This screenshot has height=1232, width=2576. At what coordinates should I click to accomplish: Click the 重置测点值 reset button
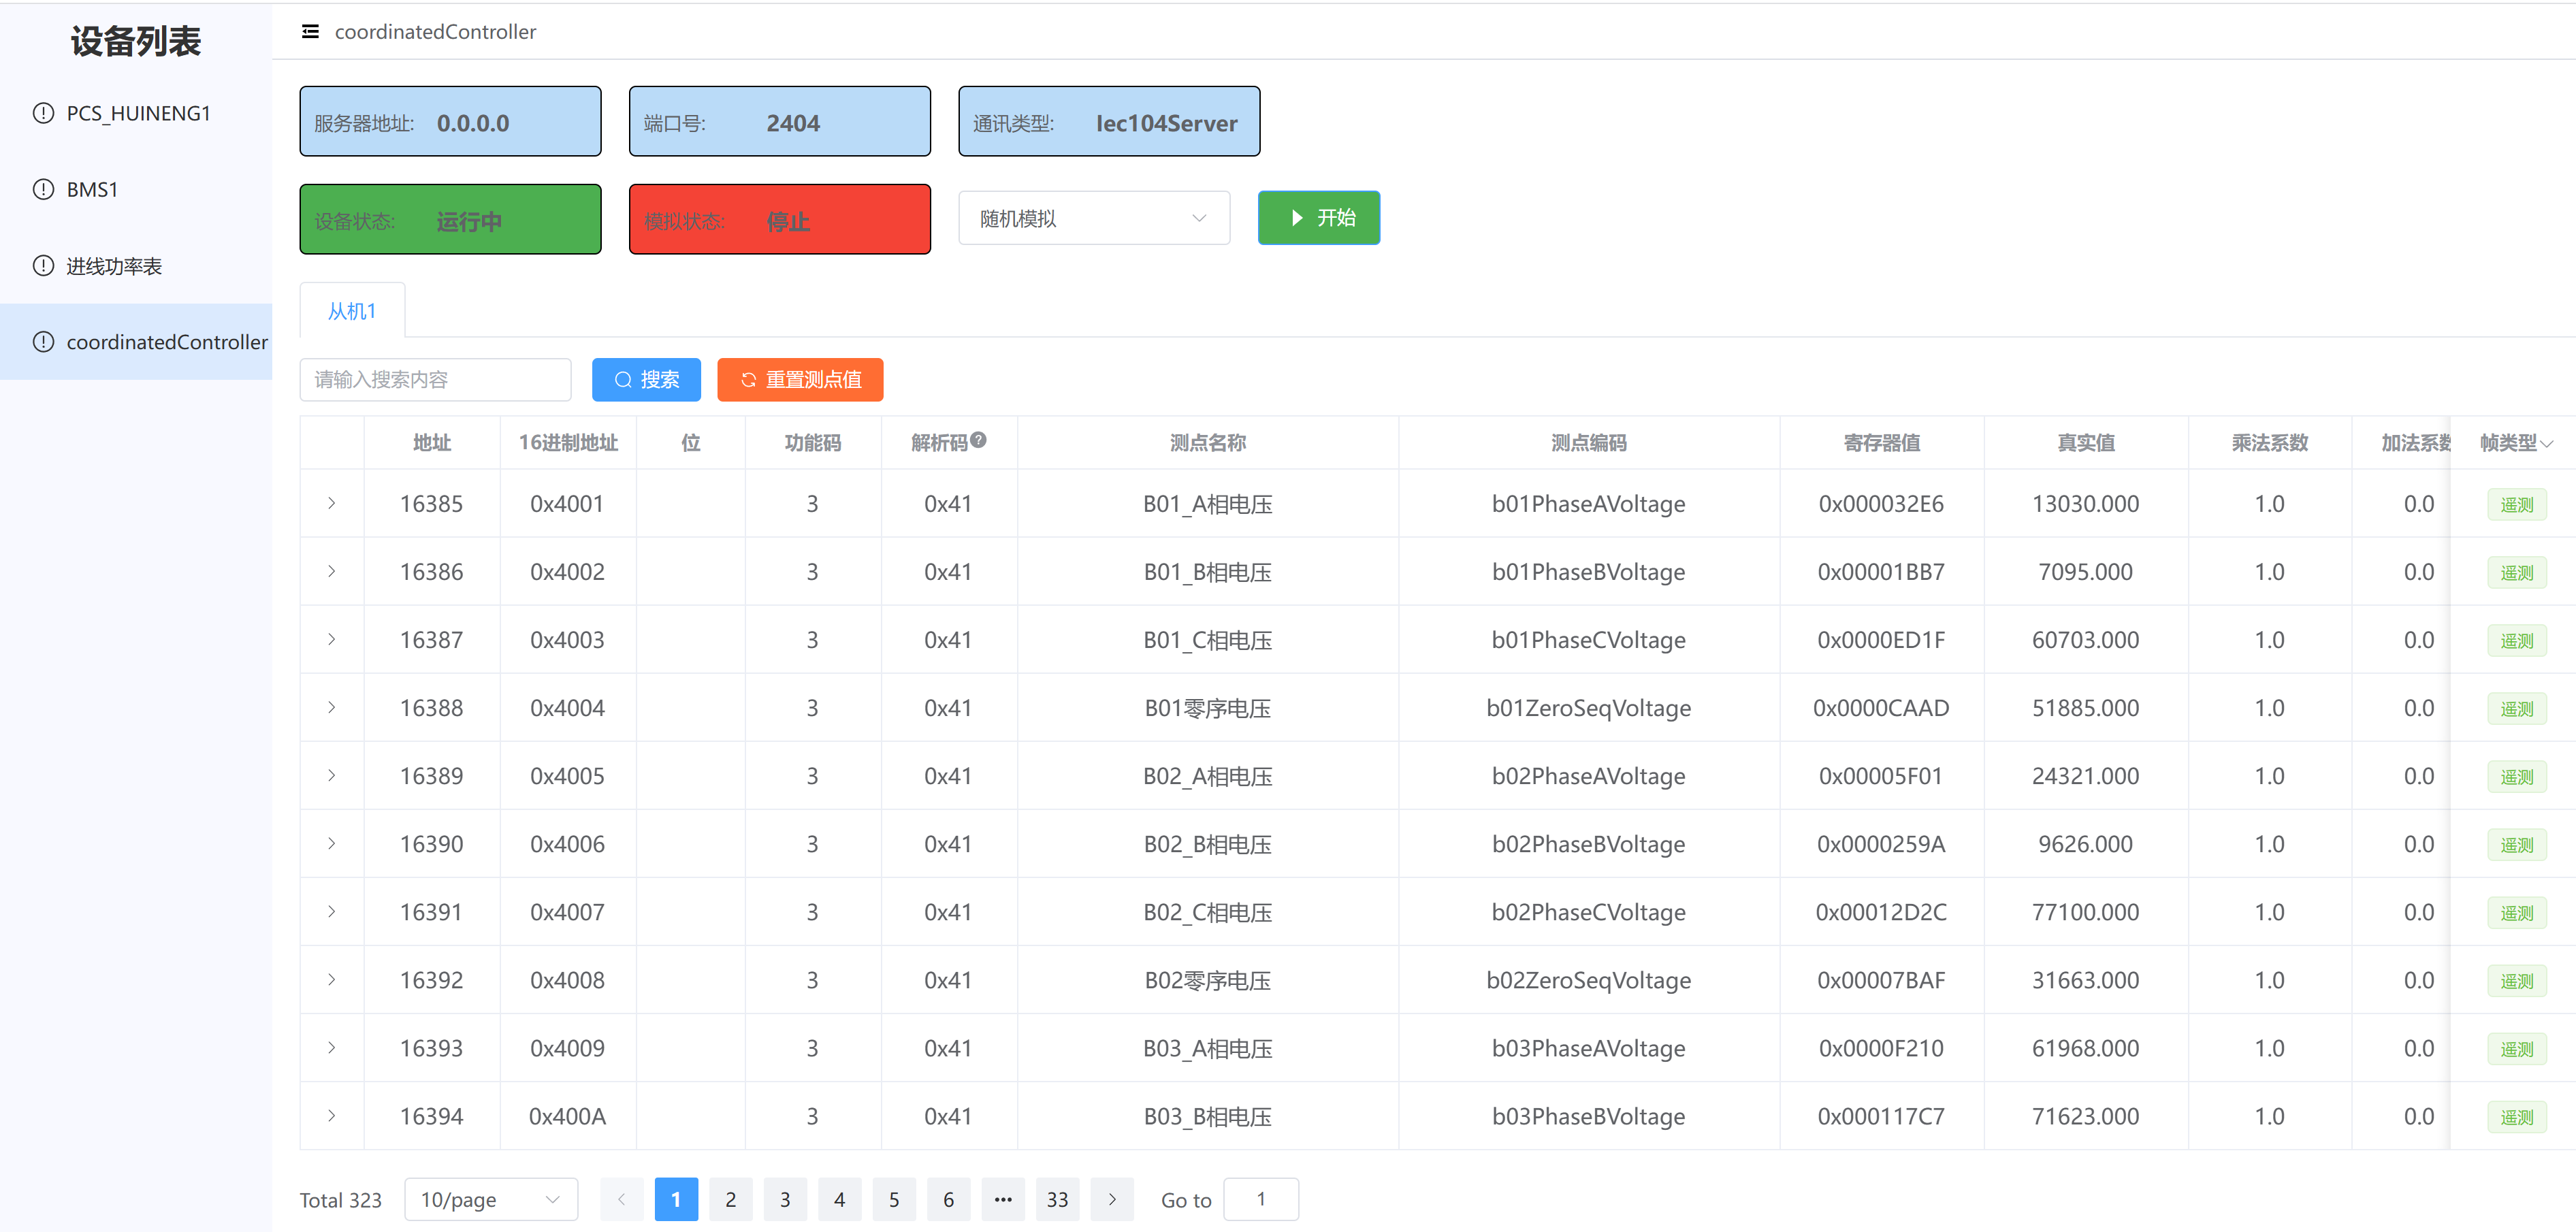(x=800, y=380)
